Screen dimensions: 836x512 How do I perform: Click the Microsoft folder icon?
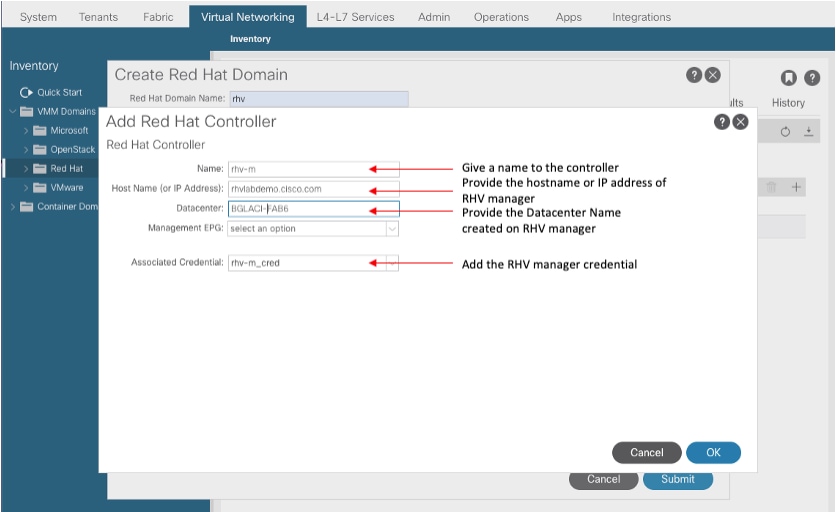(40, 131)
